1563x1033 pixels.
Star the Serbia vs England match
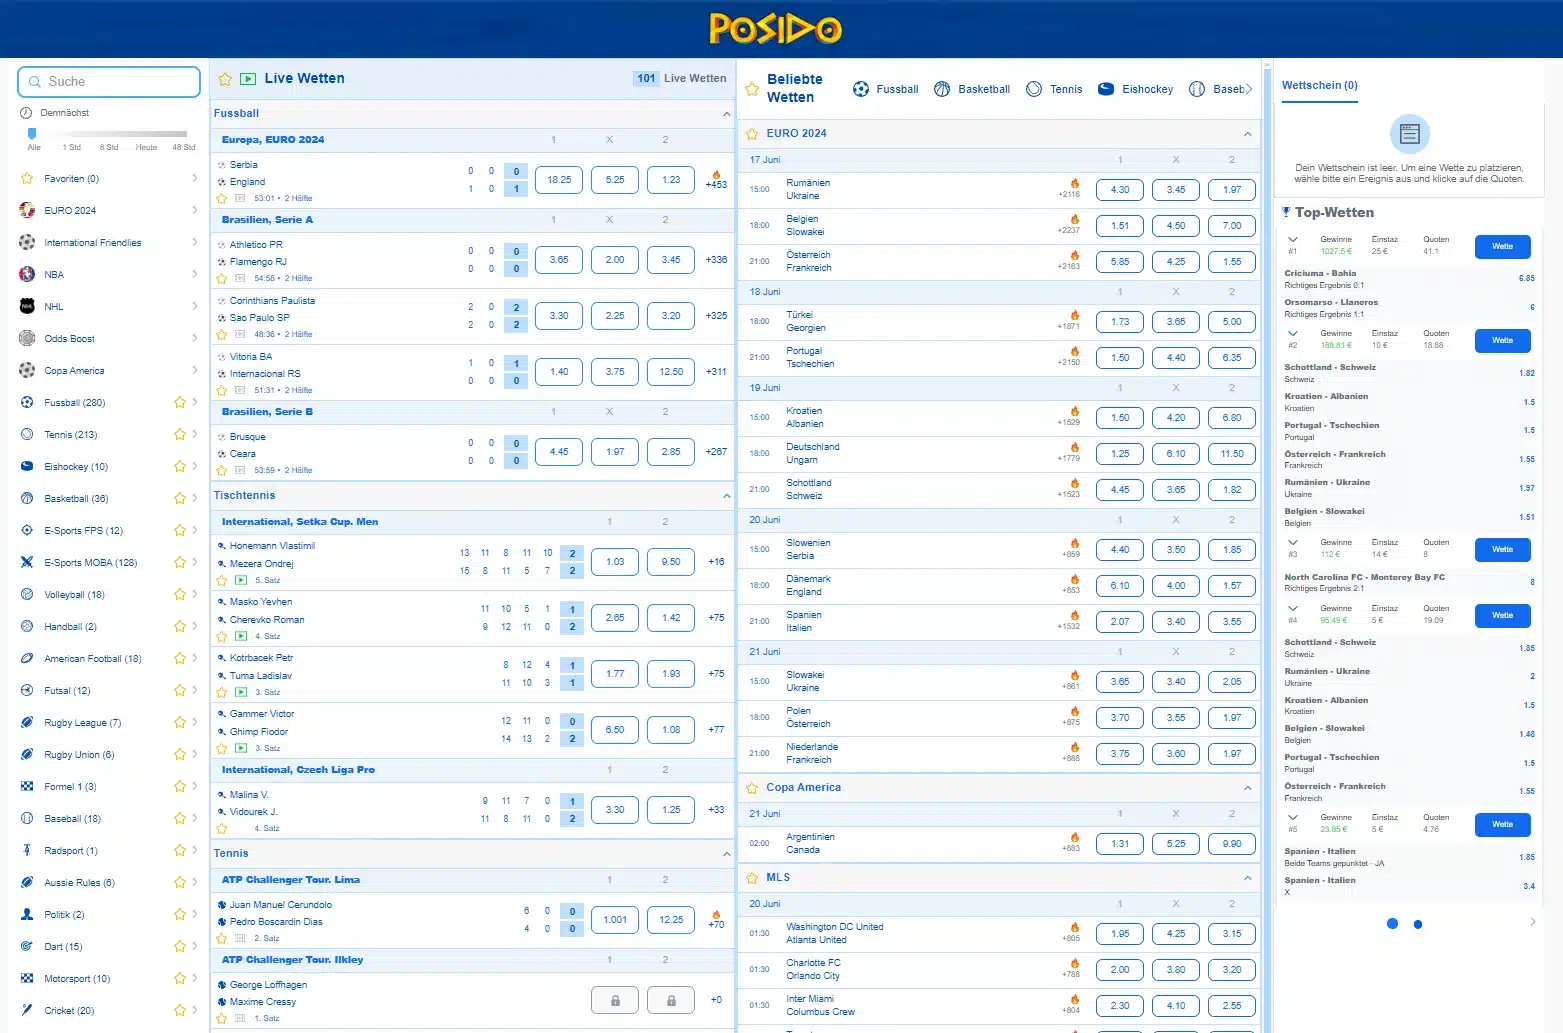pos(222,198)
